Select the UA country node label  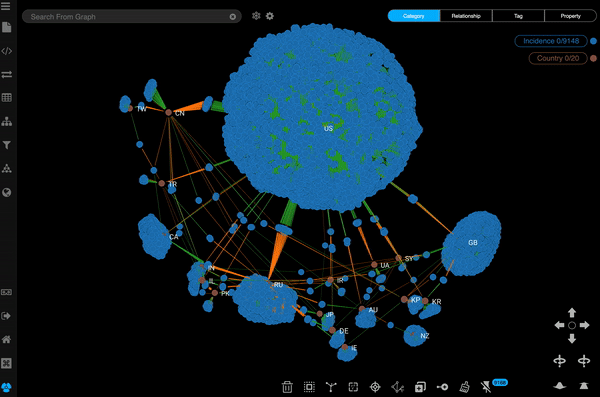pos(385,265)
